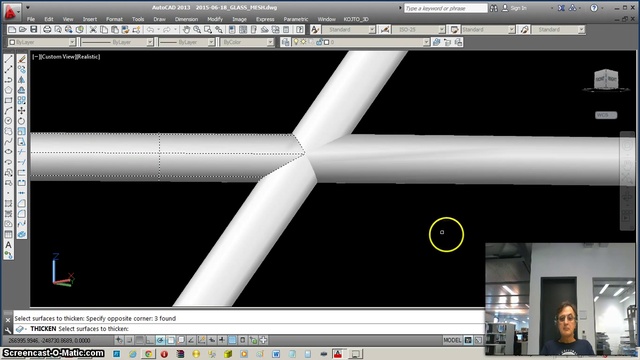This screenshot has width=640, height=360.
Task: Select the Erase modify tool
Action: tap(22, 59)
